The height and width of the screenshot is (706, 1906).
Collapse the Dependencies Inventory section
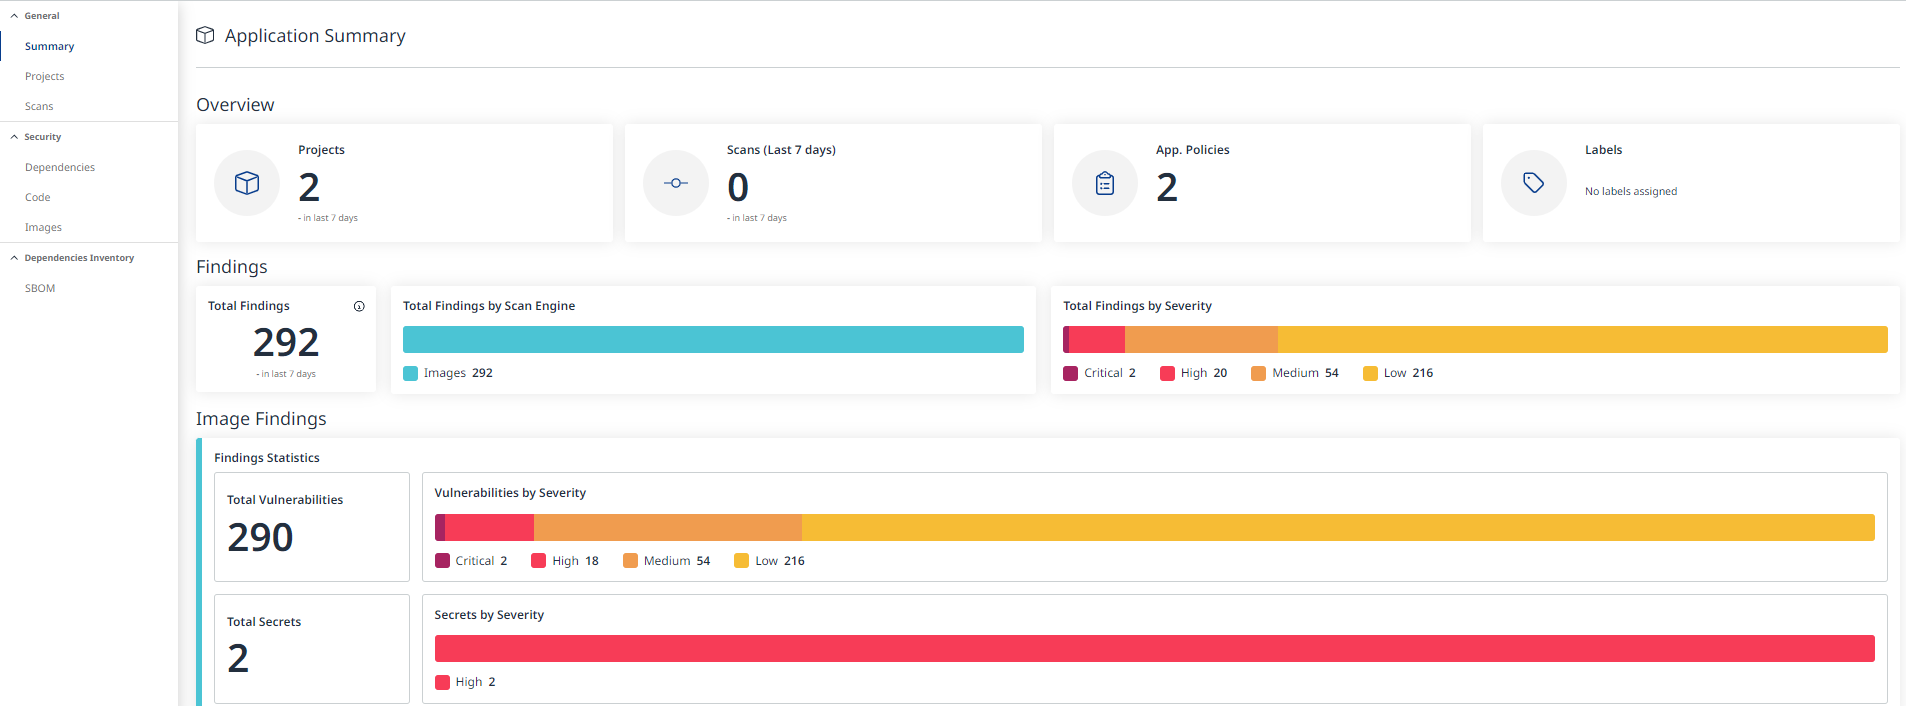[x=15, y=258]
